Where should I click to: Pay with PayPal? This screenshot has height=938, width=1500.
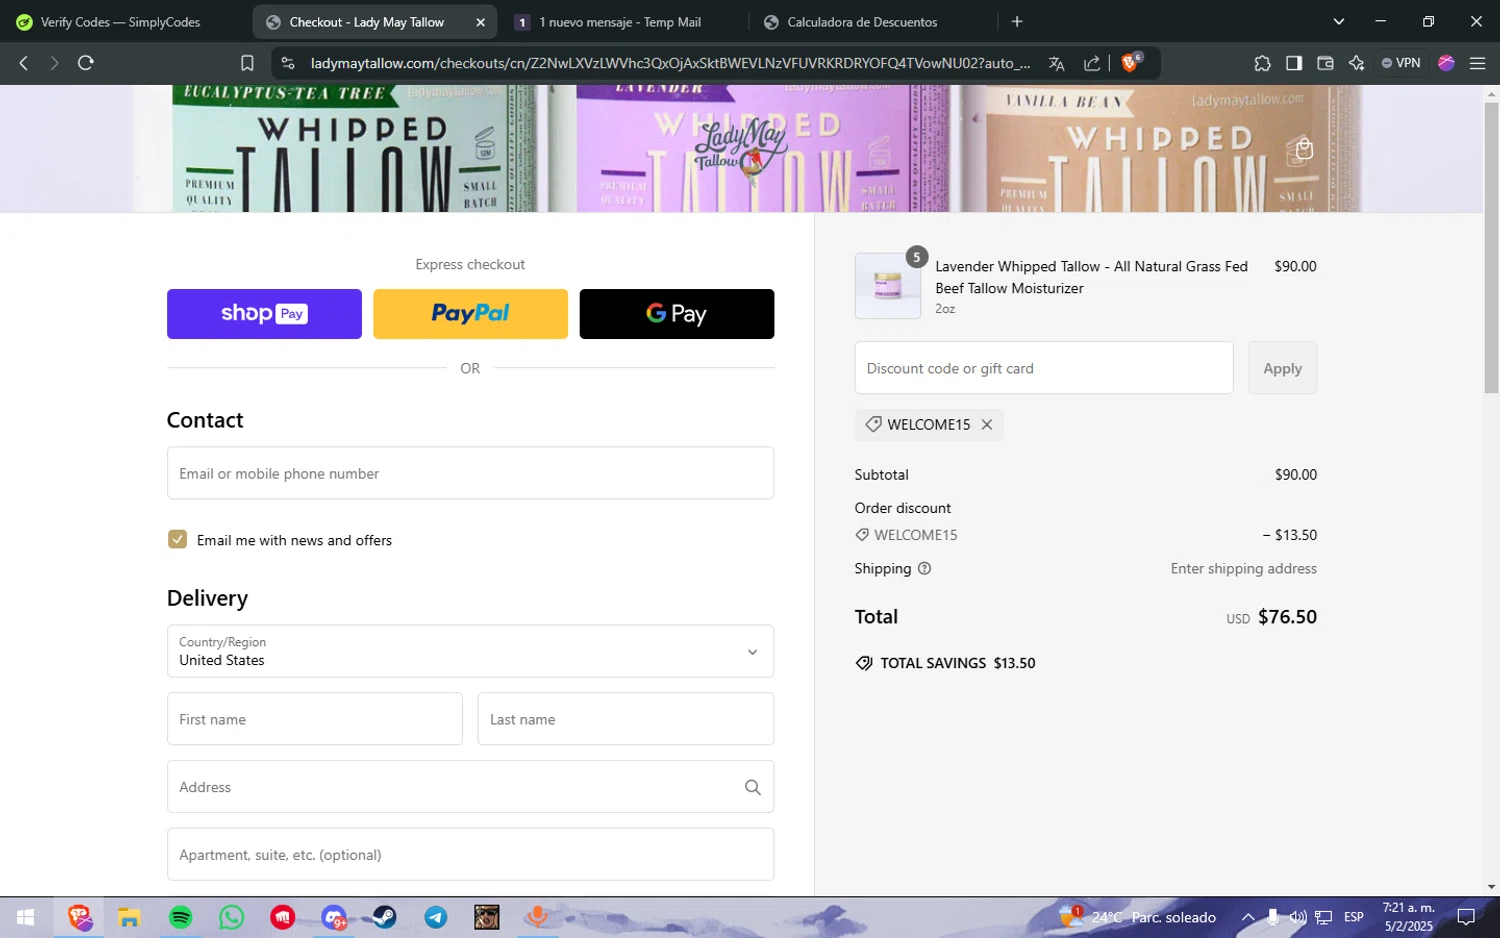click(470, 314)
